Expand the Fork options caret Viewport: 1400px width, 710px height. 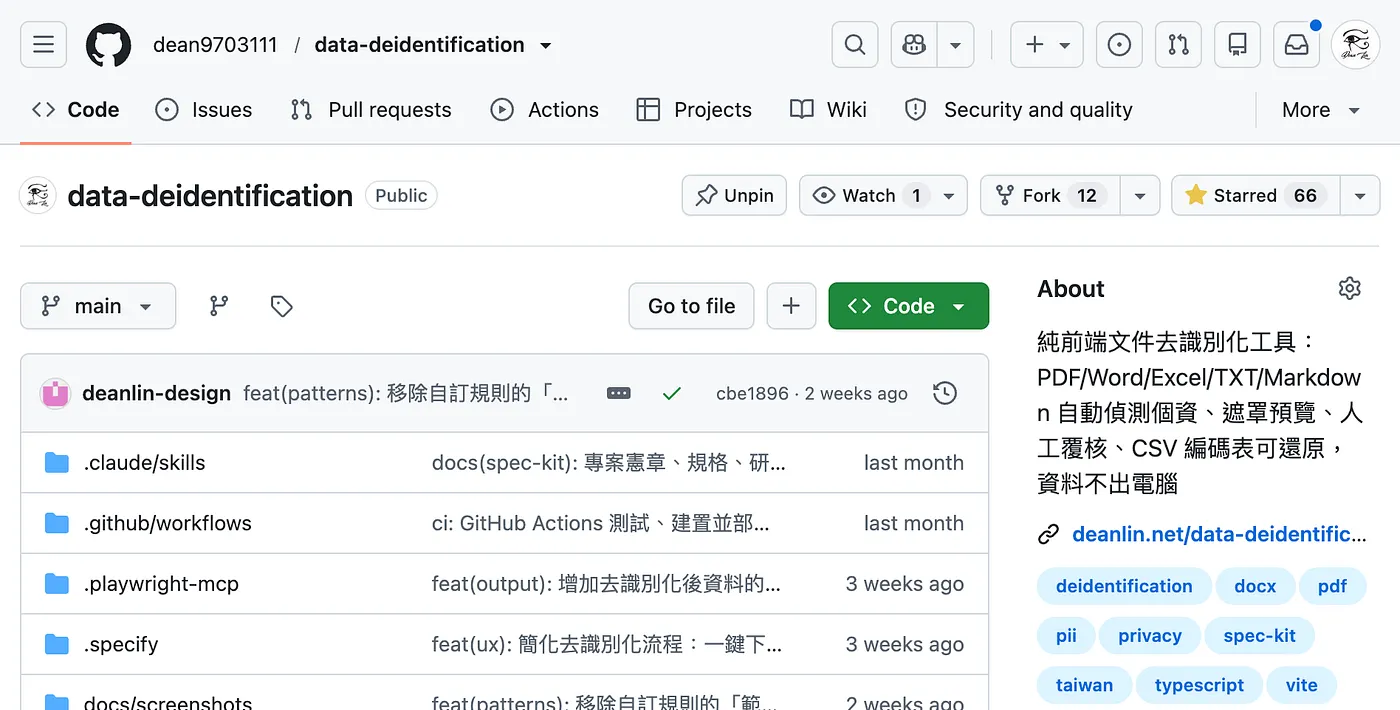pyautogui.click(x=1139, y=196)
